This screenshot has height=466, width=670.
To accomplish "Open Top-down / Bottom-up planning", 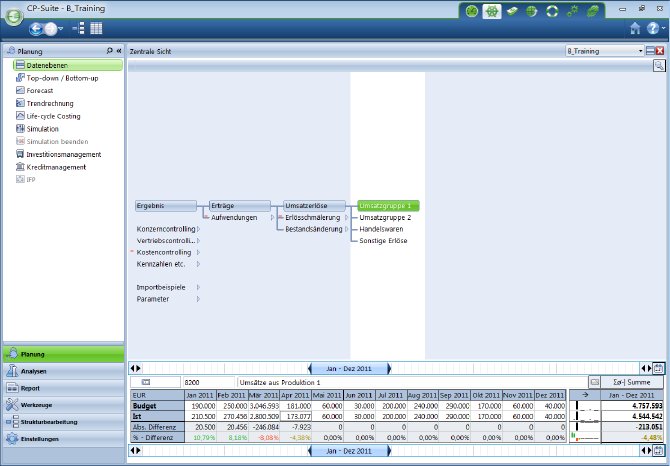I will pos(57,78).
